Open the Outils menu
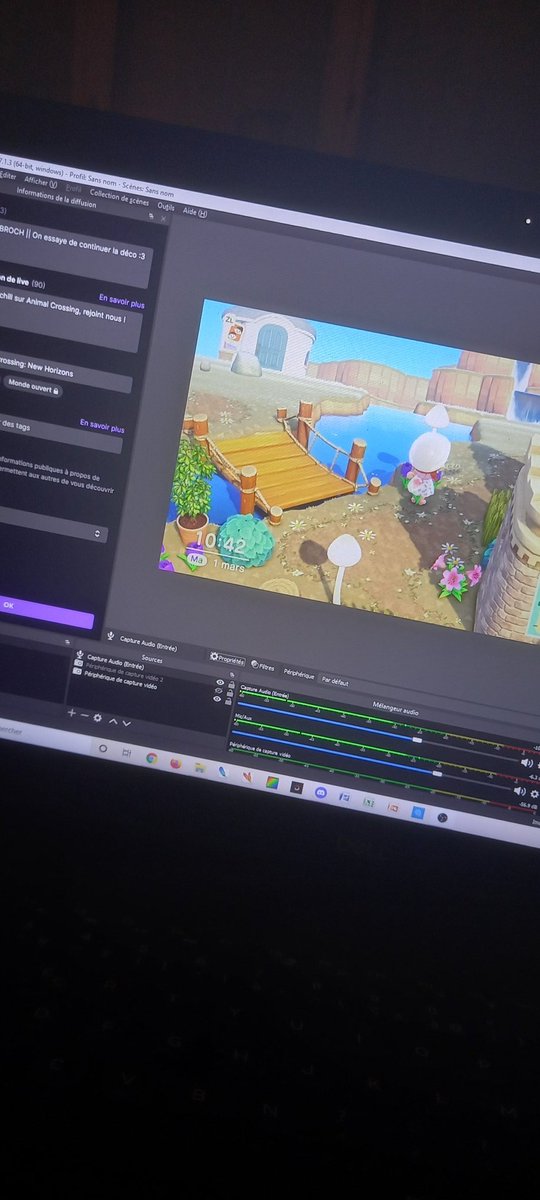540x1200 pixels. tap(166, 206)
